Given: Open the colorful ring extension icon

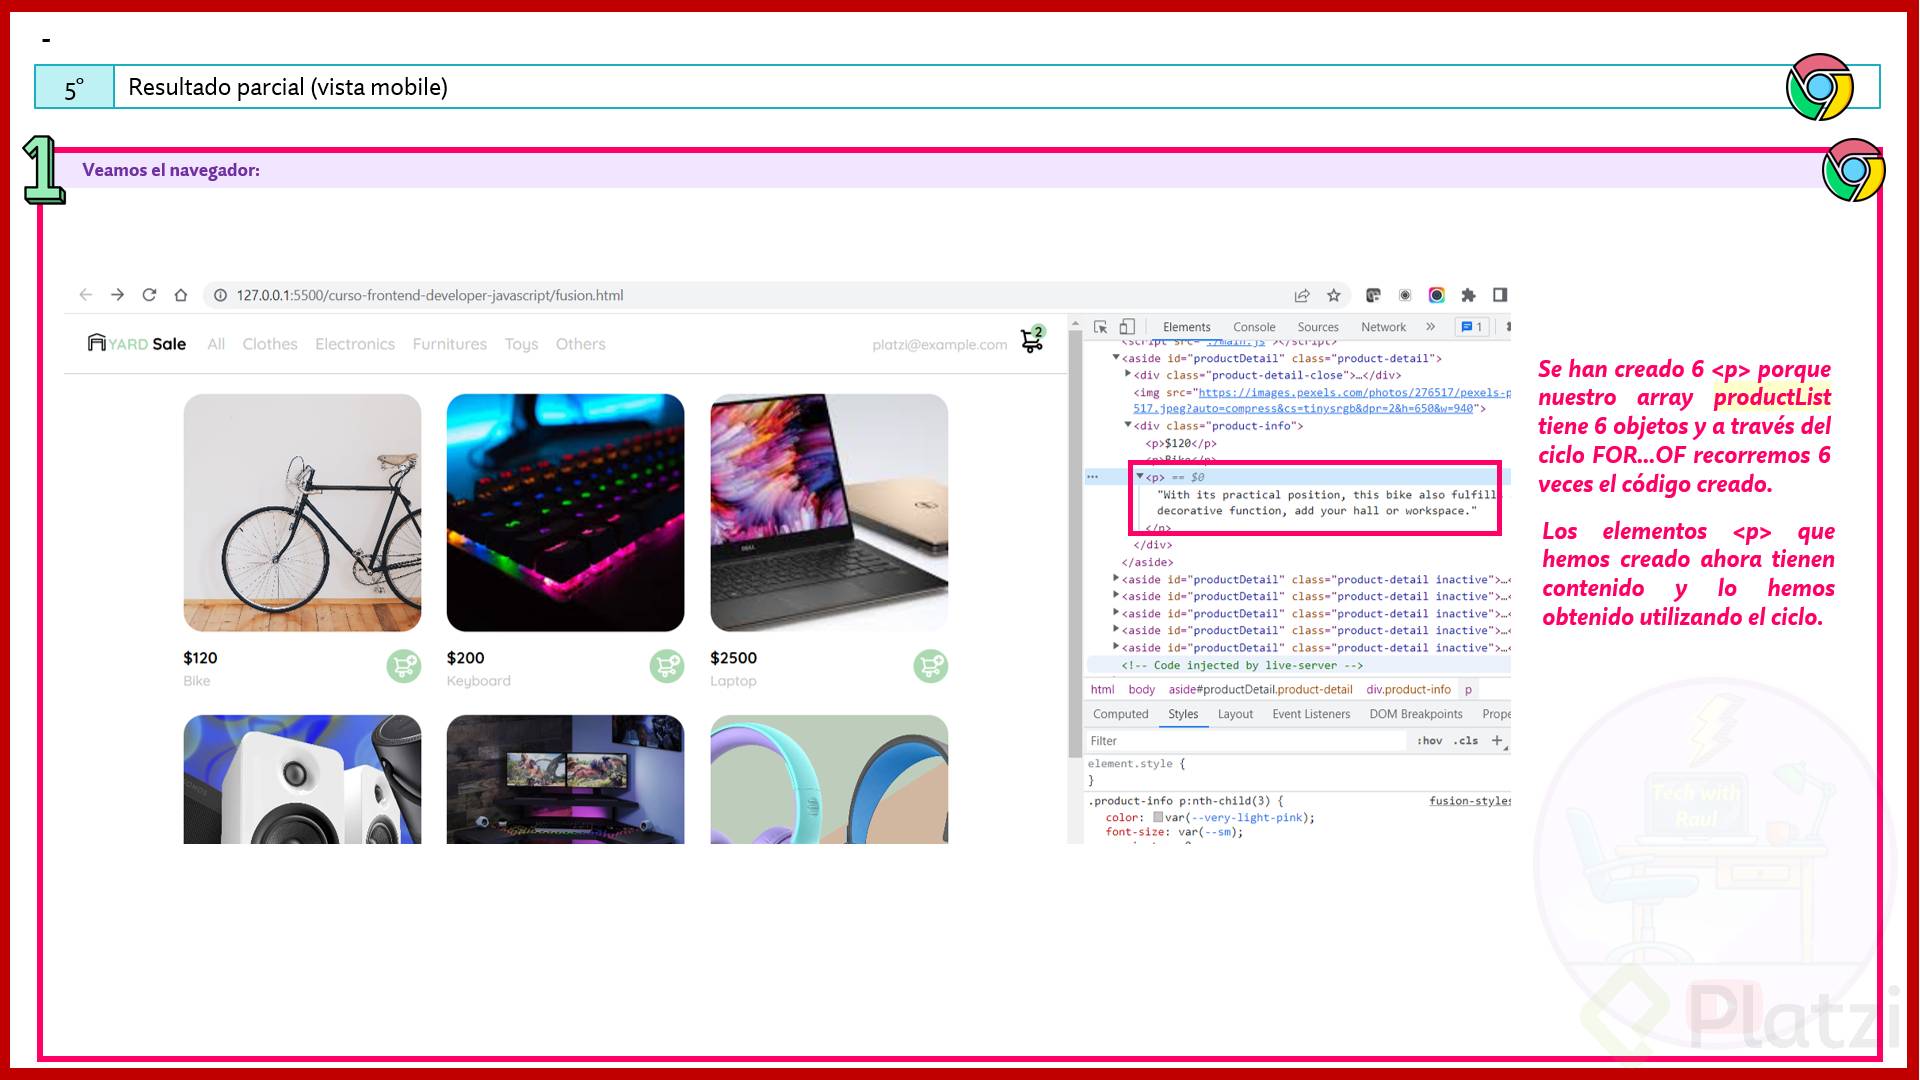Looking at the screenshot, I should click(x=1437, y=295).
